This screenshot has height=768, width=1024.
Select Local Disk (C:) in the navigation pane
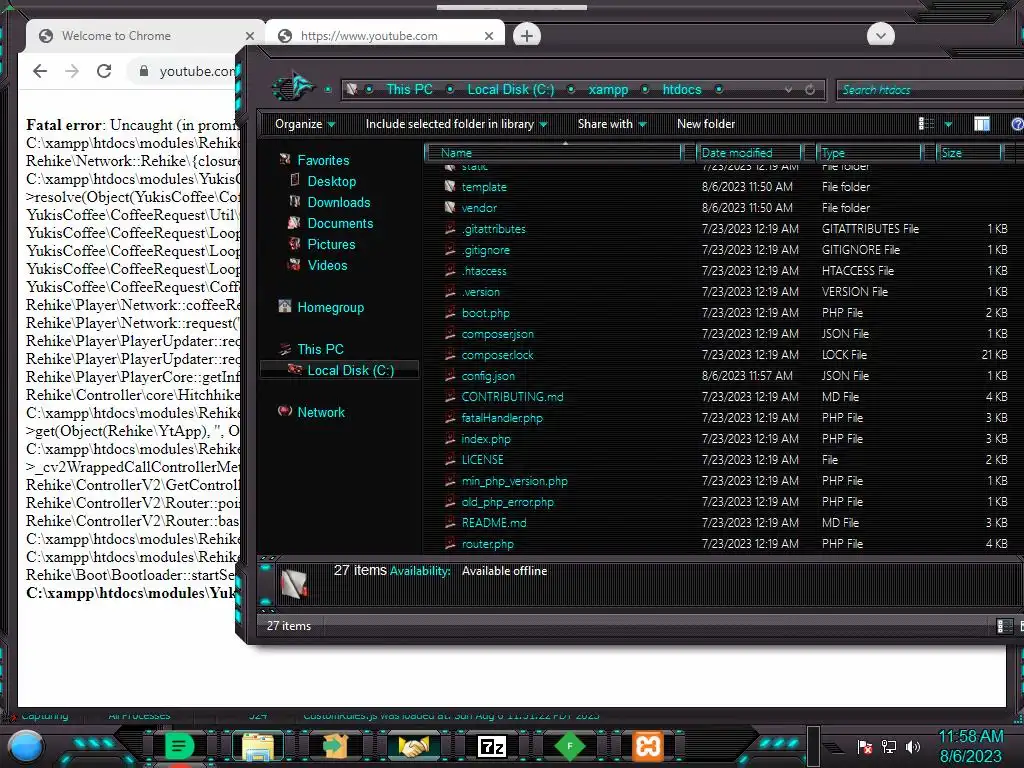click(x=351, y=370)
